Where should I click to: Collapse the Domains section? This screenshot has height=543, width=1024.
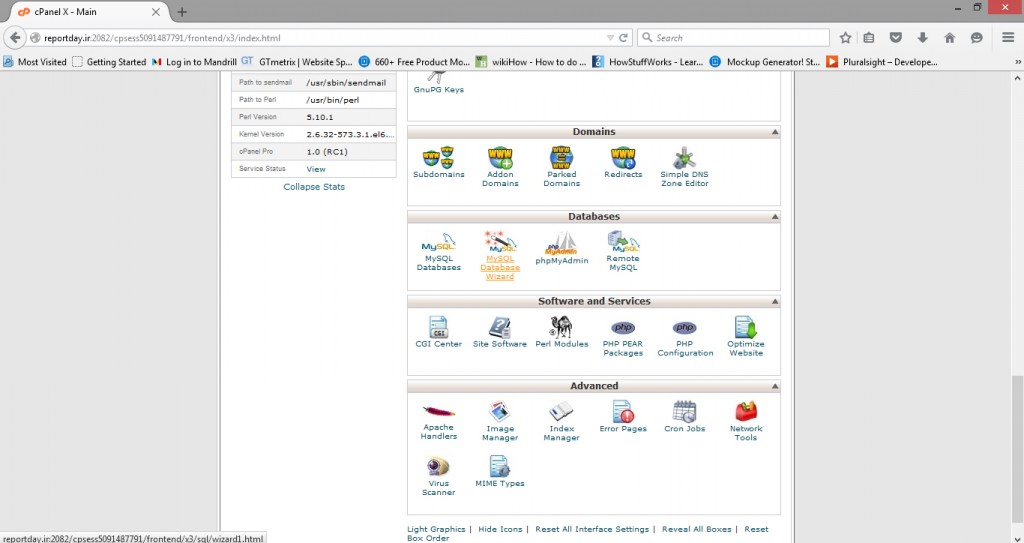(774, 132)
